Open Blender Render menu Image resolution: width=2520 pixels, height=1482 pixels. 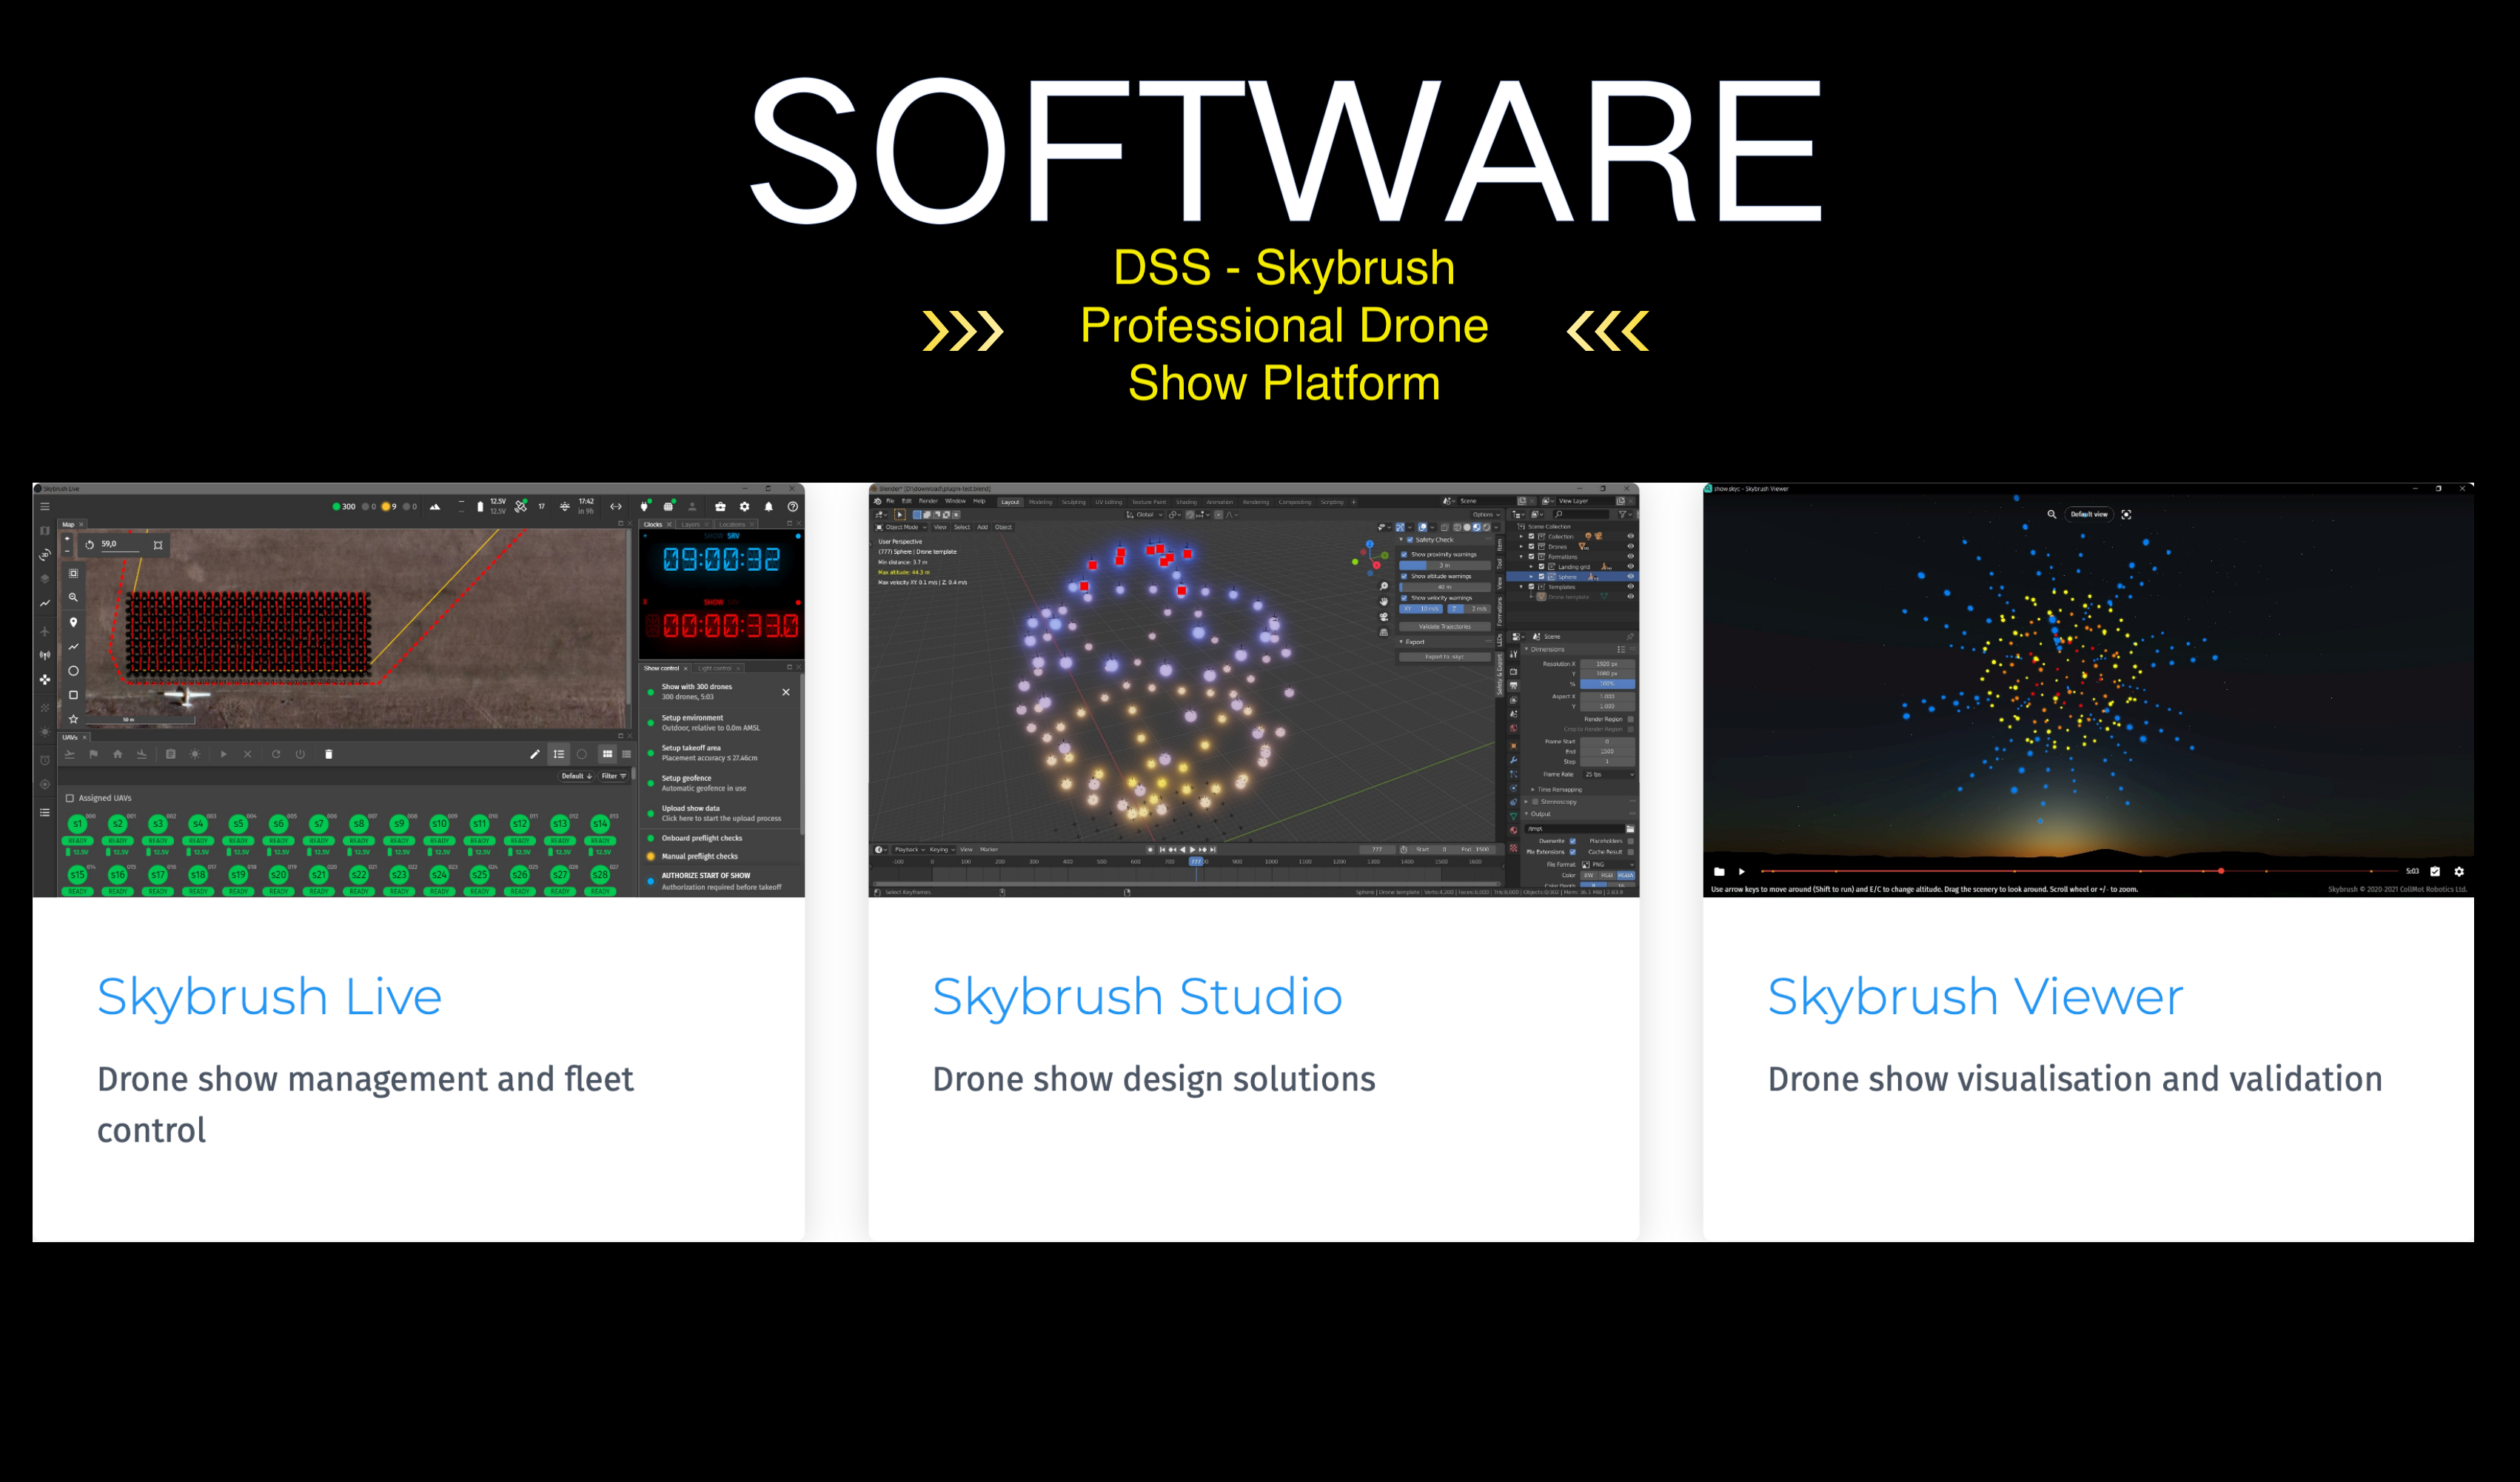tap(928, 501)
